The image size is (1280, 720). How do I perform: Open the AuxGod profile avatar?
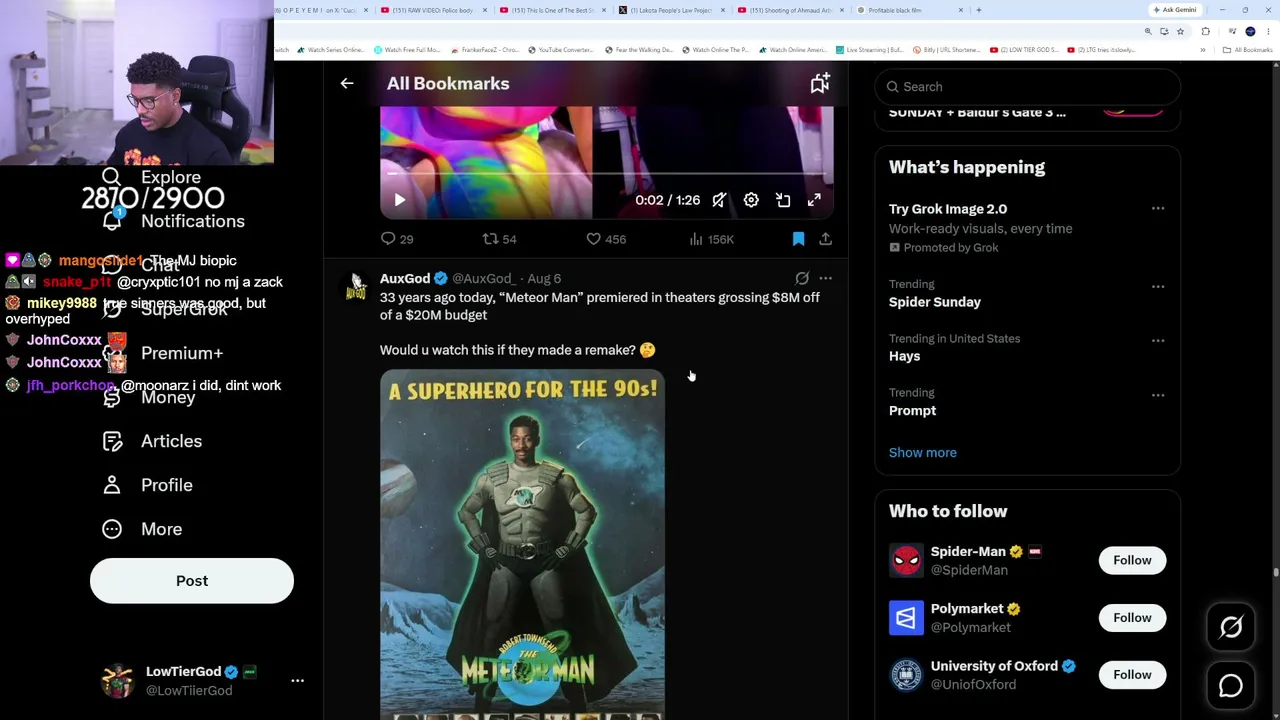point(355,287)
